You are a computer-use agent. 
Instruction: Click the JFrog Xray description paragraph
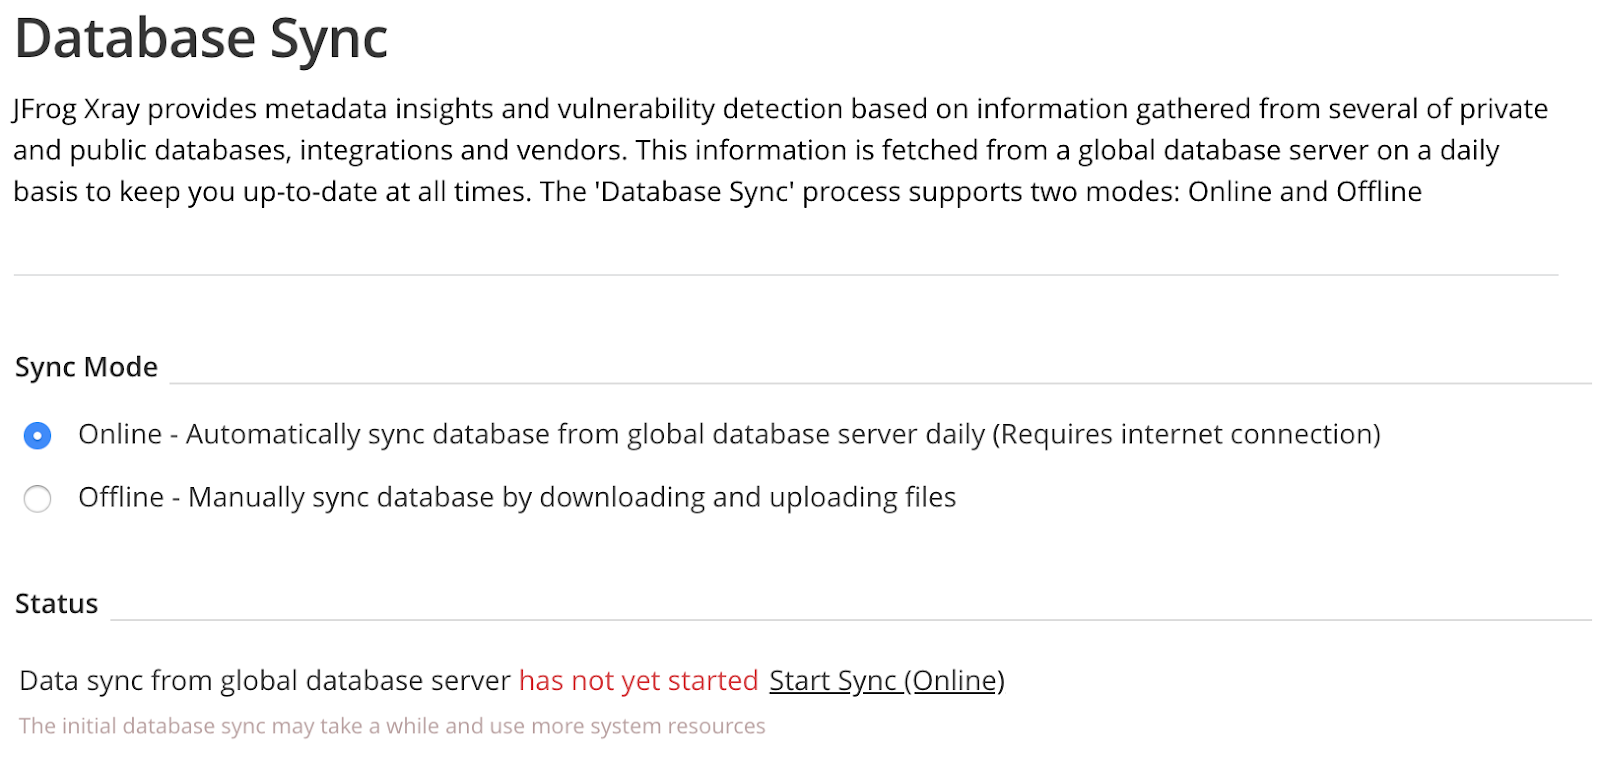click(780, 150)
